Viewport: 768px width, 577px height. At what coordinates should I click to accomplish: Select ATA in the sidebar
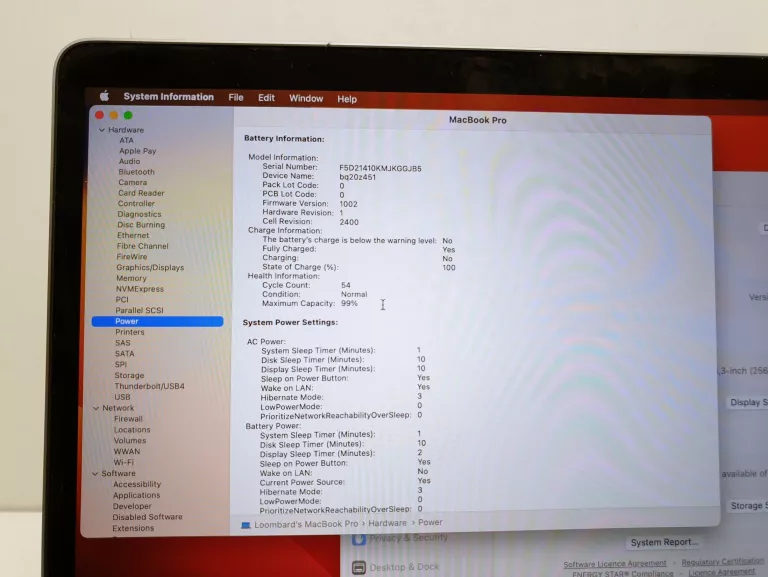click(x=126, y=140)
